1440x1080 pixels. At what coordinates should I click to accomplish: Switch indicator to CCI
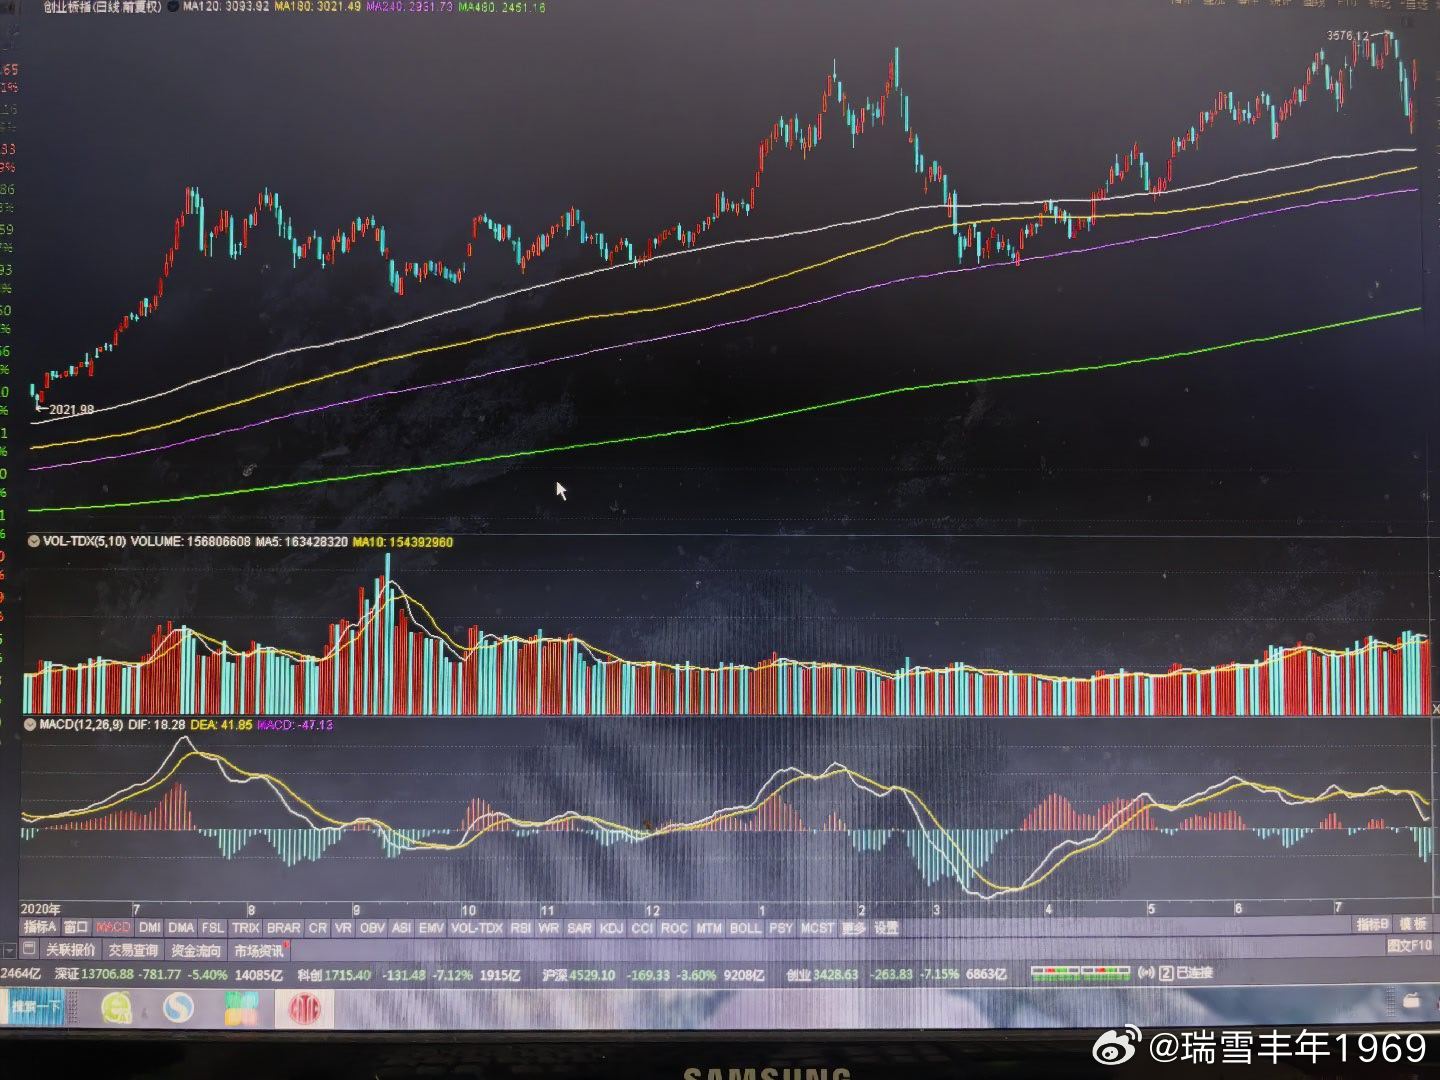[x=643, y=927]
